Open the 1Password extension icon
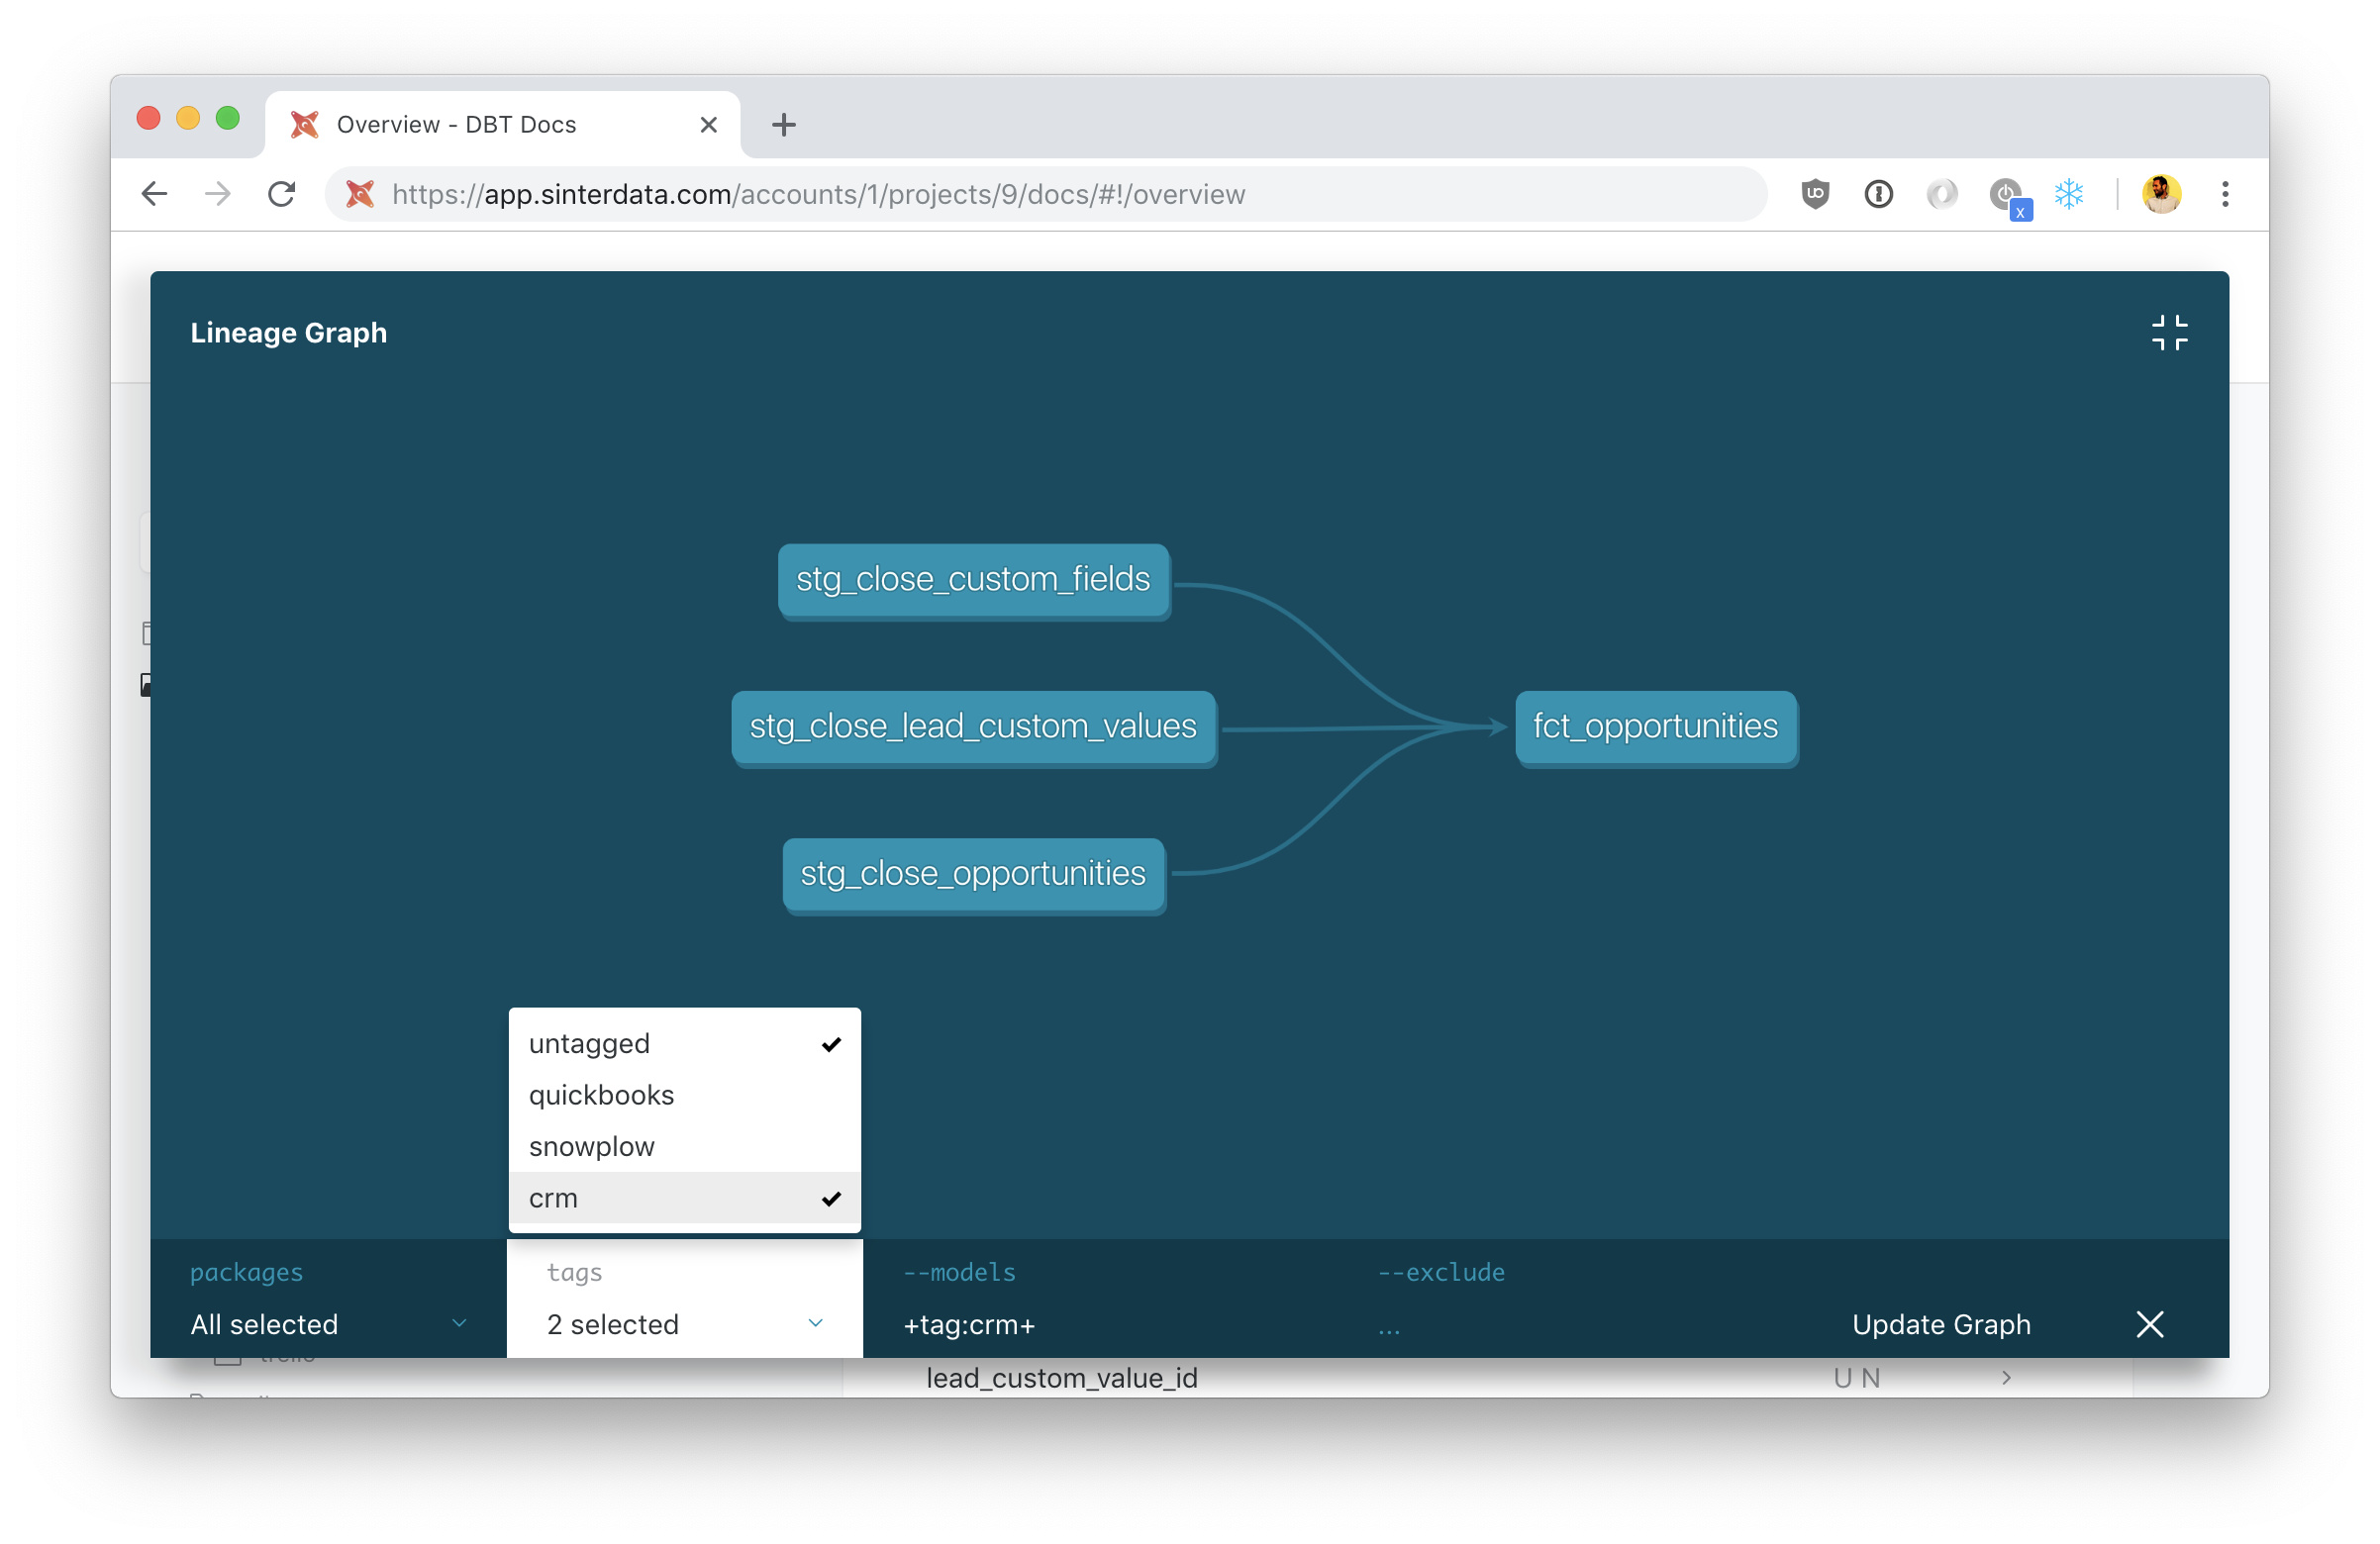Screen dimensions: 2380x1544 tap(1878, 194)
